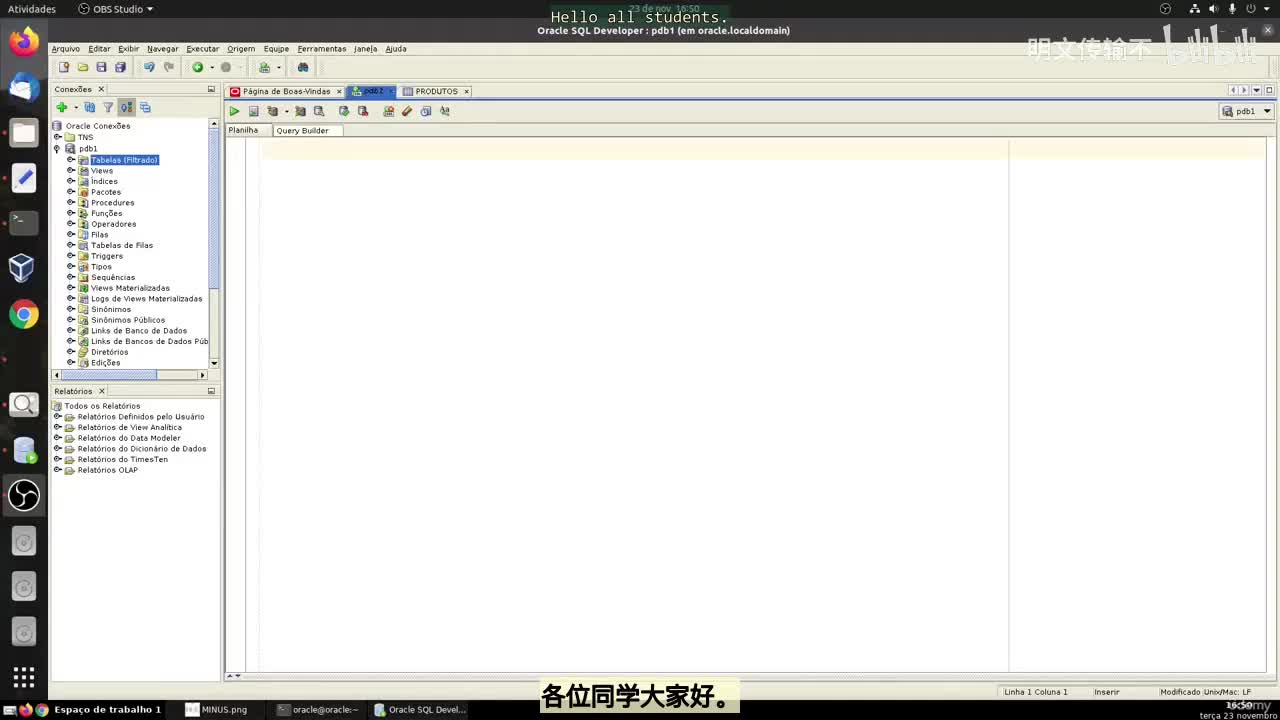Open dropdown arrow beside new connection plus
Viewport: 1280px width, 720px height.
click(75, 107)
